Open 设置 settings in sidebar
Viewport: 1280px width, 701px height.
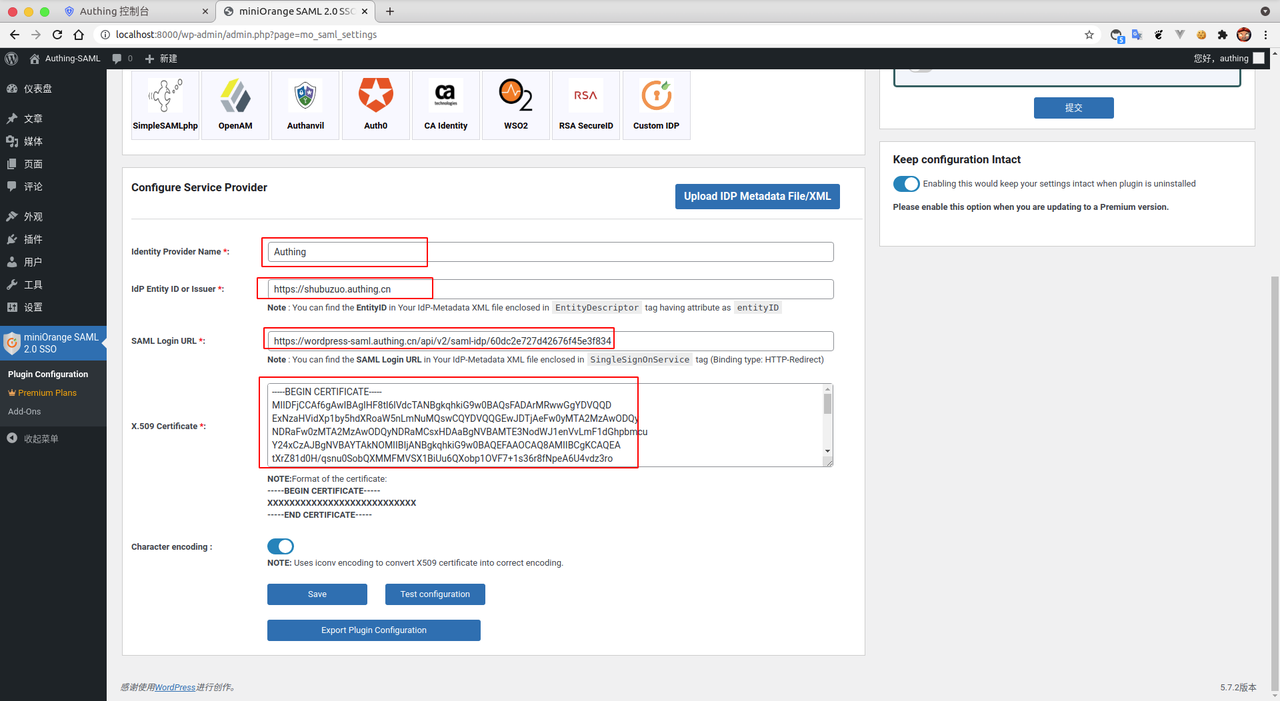[x=53, y=307]
